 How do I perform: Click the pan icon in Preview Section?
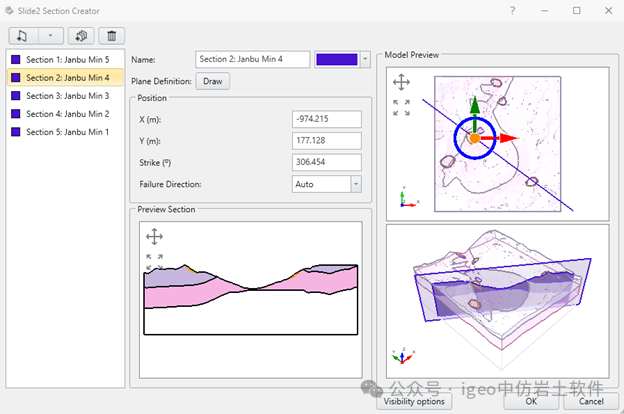(x=154, y=236)
